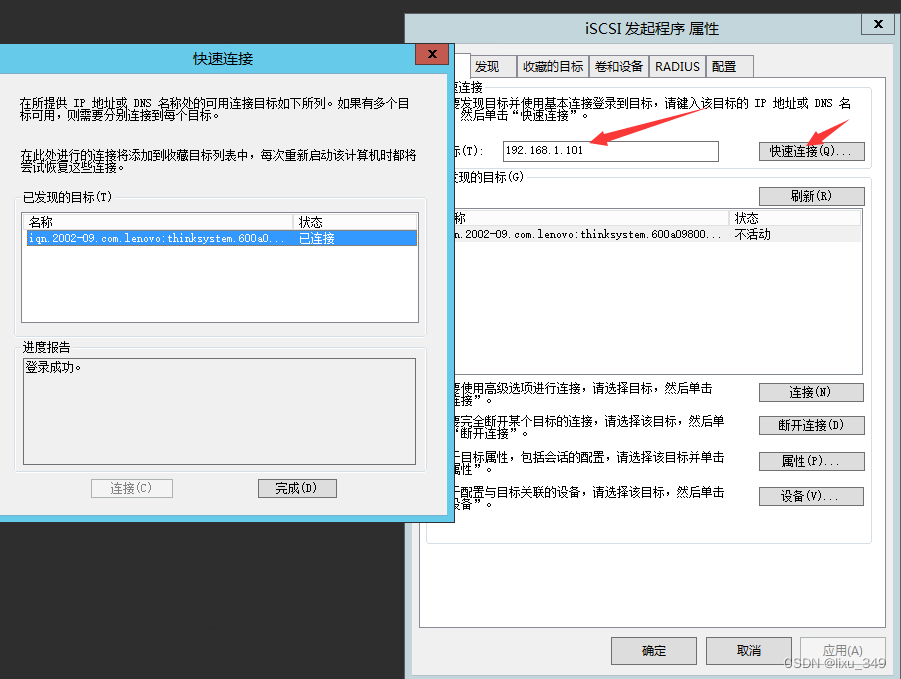Click the 断开连接(D) button
The height and width of the screenshot is (679, 901).
pyautogui.click(x=811, y=425)
